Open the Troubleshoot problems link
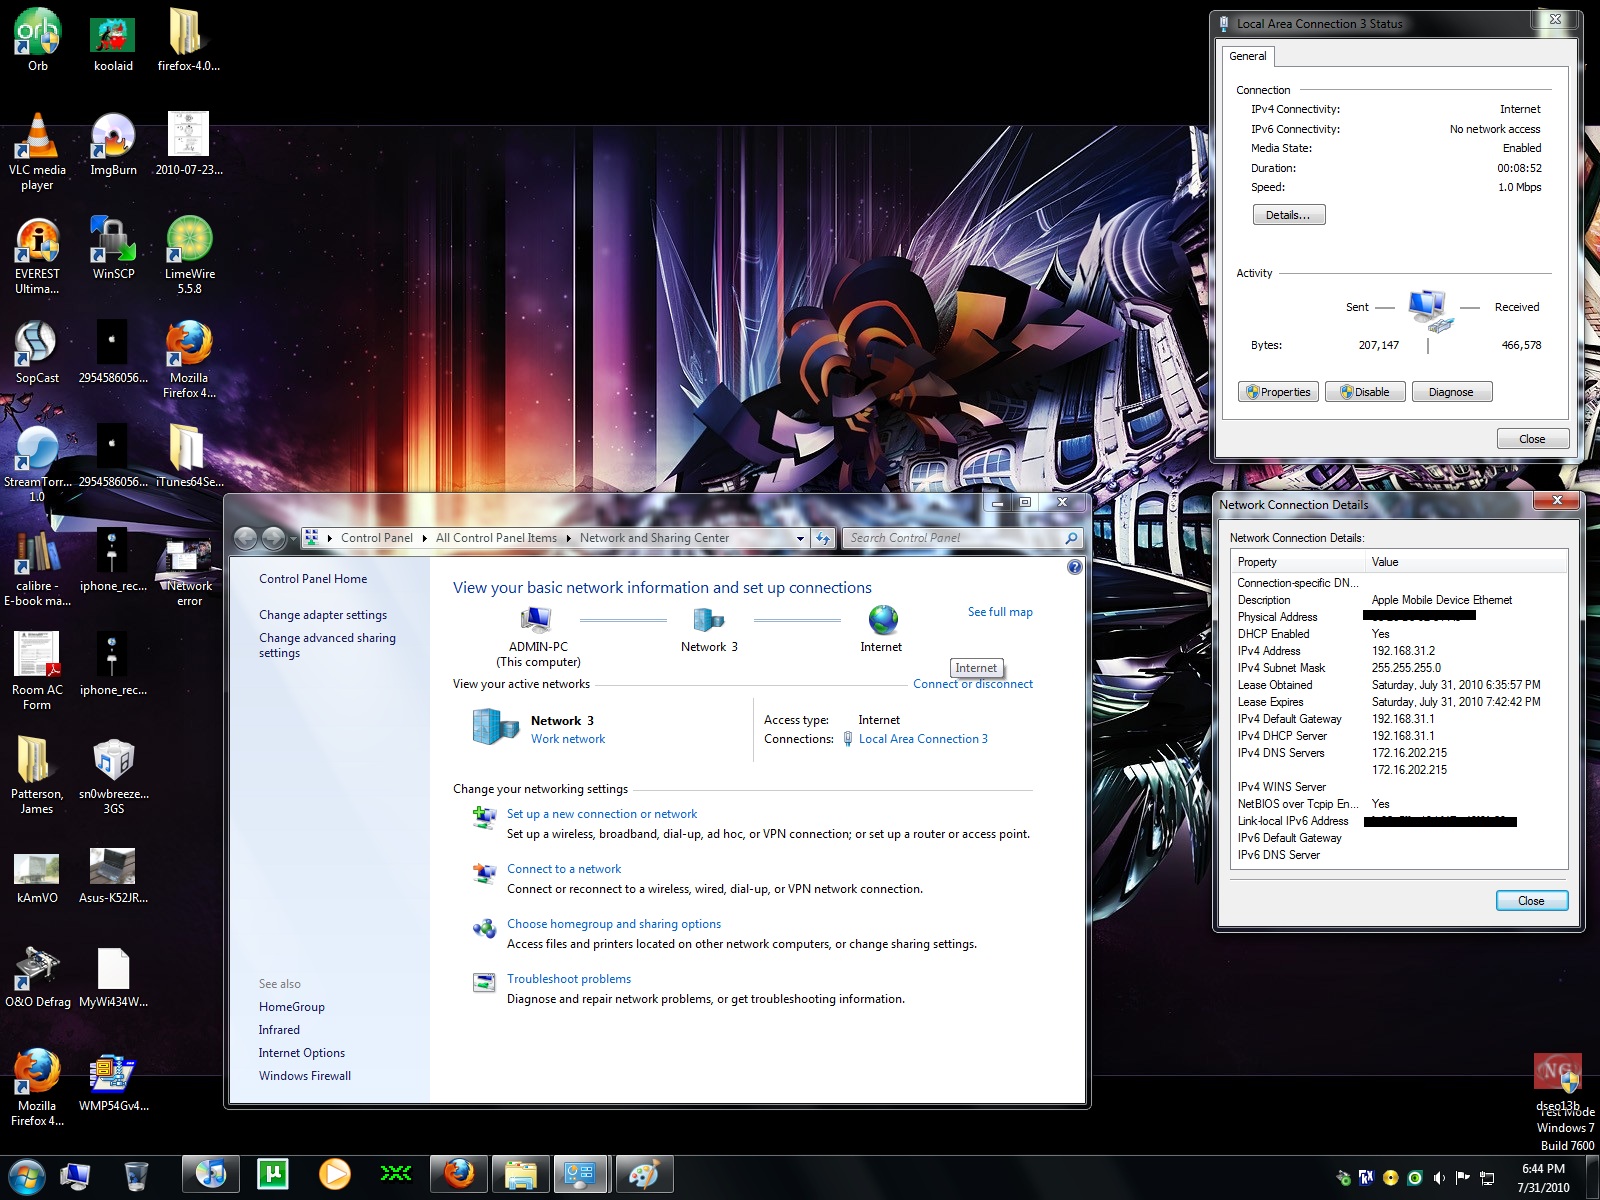Image resolution: width=1600 pixels, height=1200 pixels. click(x=568, y=979)
